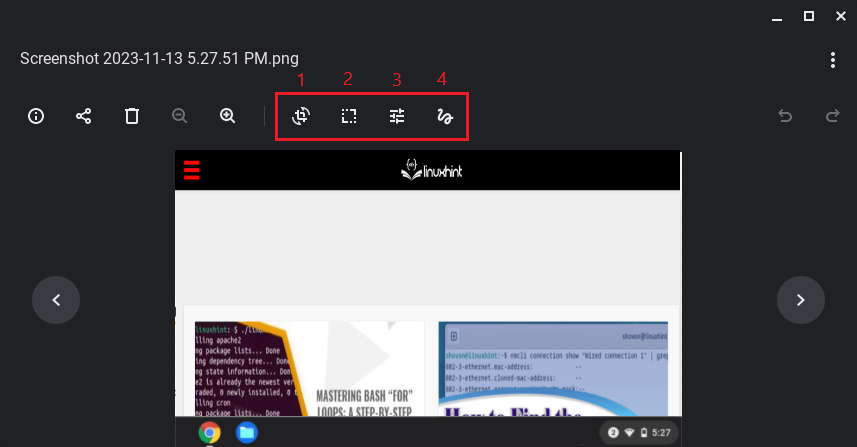Viewport: 857px width, 447px height.
Task: Undo the last edit
Action: (x=785, y=116)
